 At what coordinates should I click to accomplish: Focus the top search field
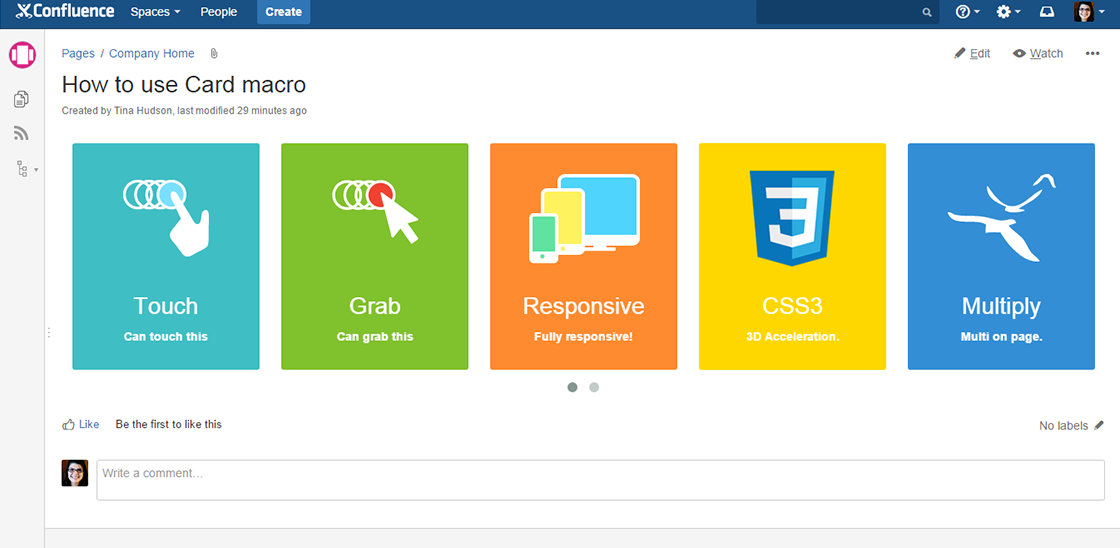point(848,12)
